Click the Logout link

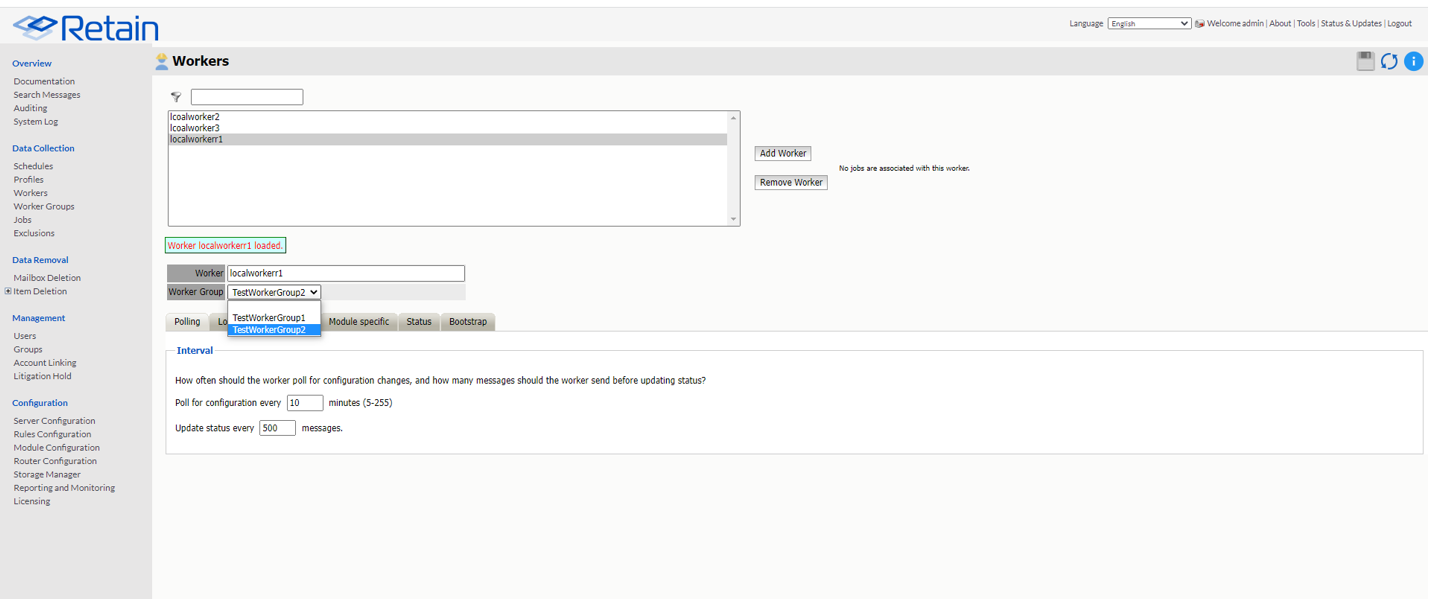tap(1399, 23)
